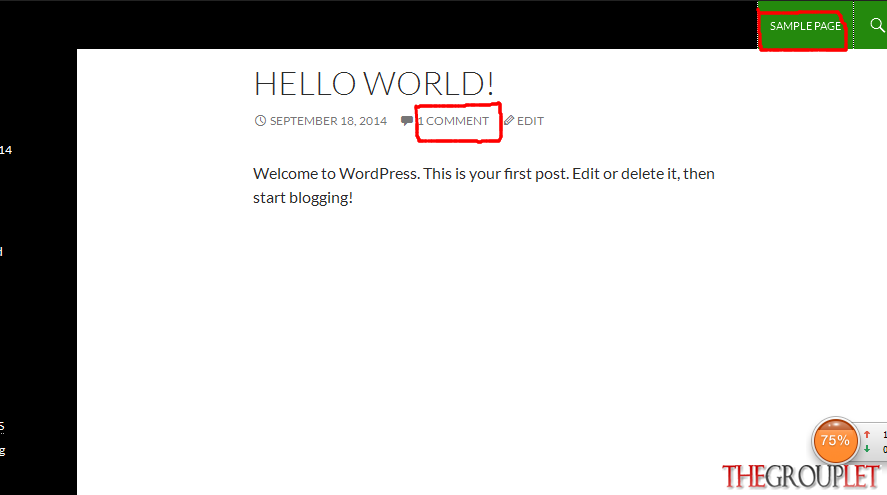Viewport: 887px width, 495px height.
Task: Click the September 18, 2014 date link
Action: (328, 121)
